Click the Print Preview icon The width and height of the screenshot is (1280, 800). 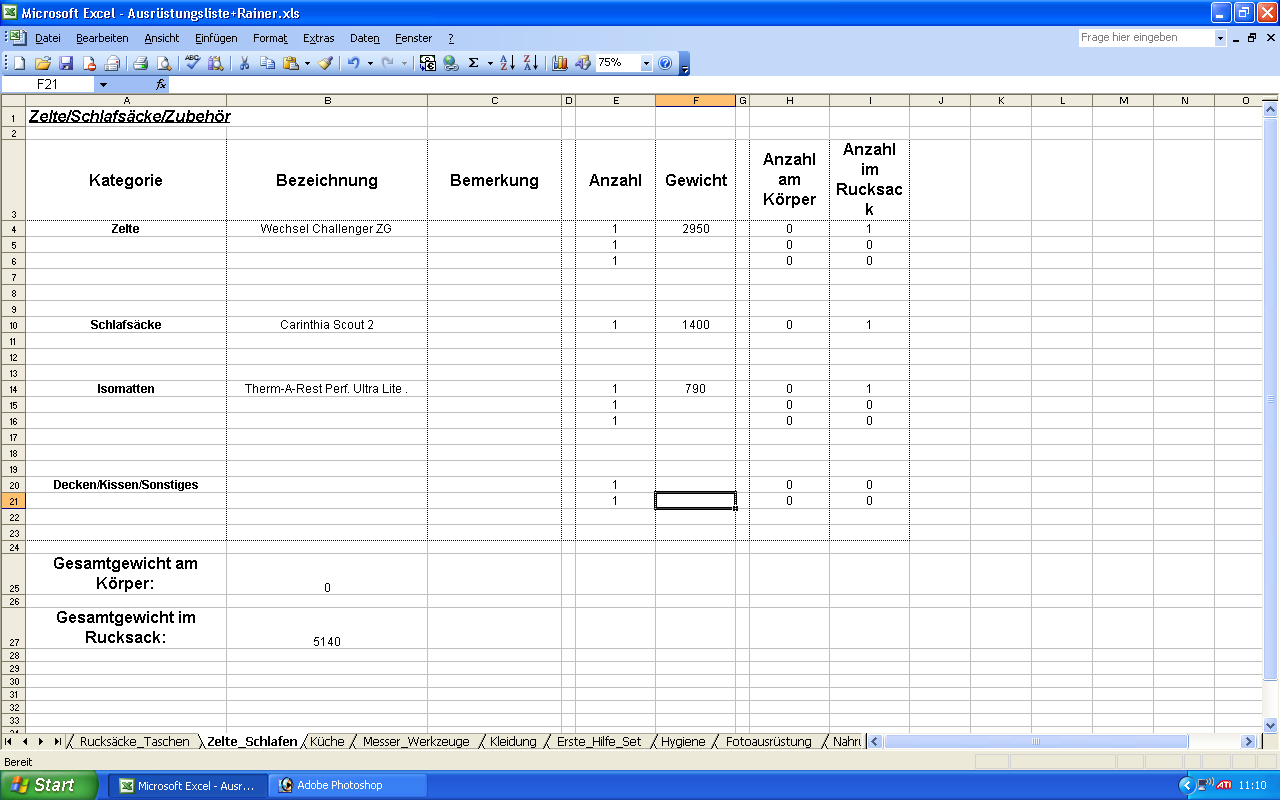(163, 63)
